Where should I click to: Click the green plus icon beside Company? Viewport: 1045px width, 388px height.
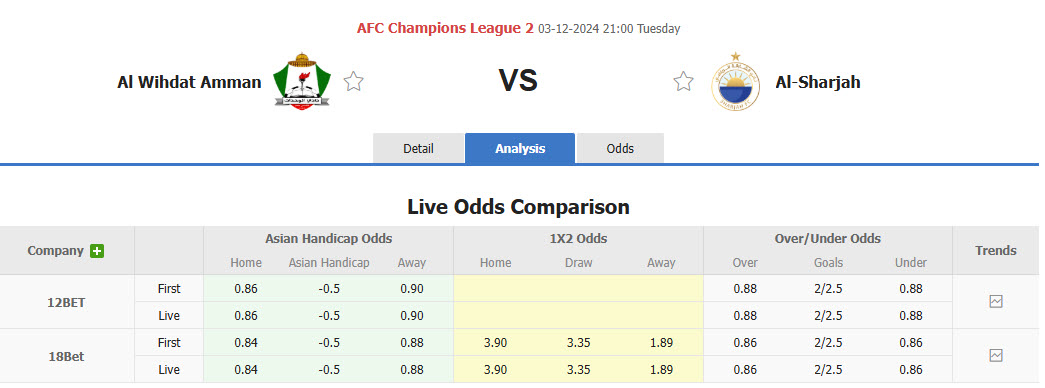(97, 251)
